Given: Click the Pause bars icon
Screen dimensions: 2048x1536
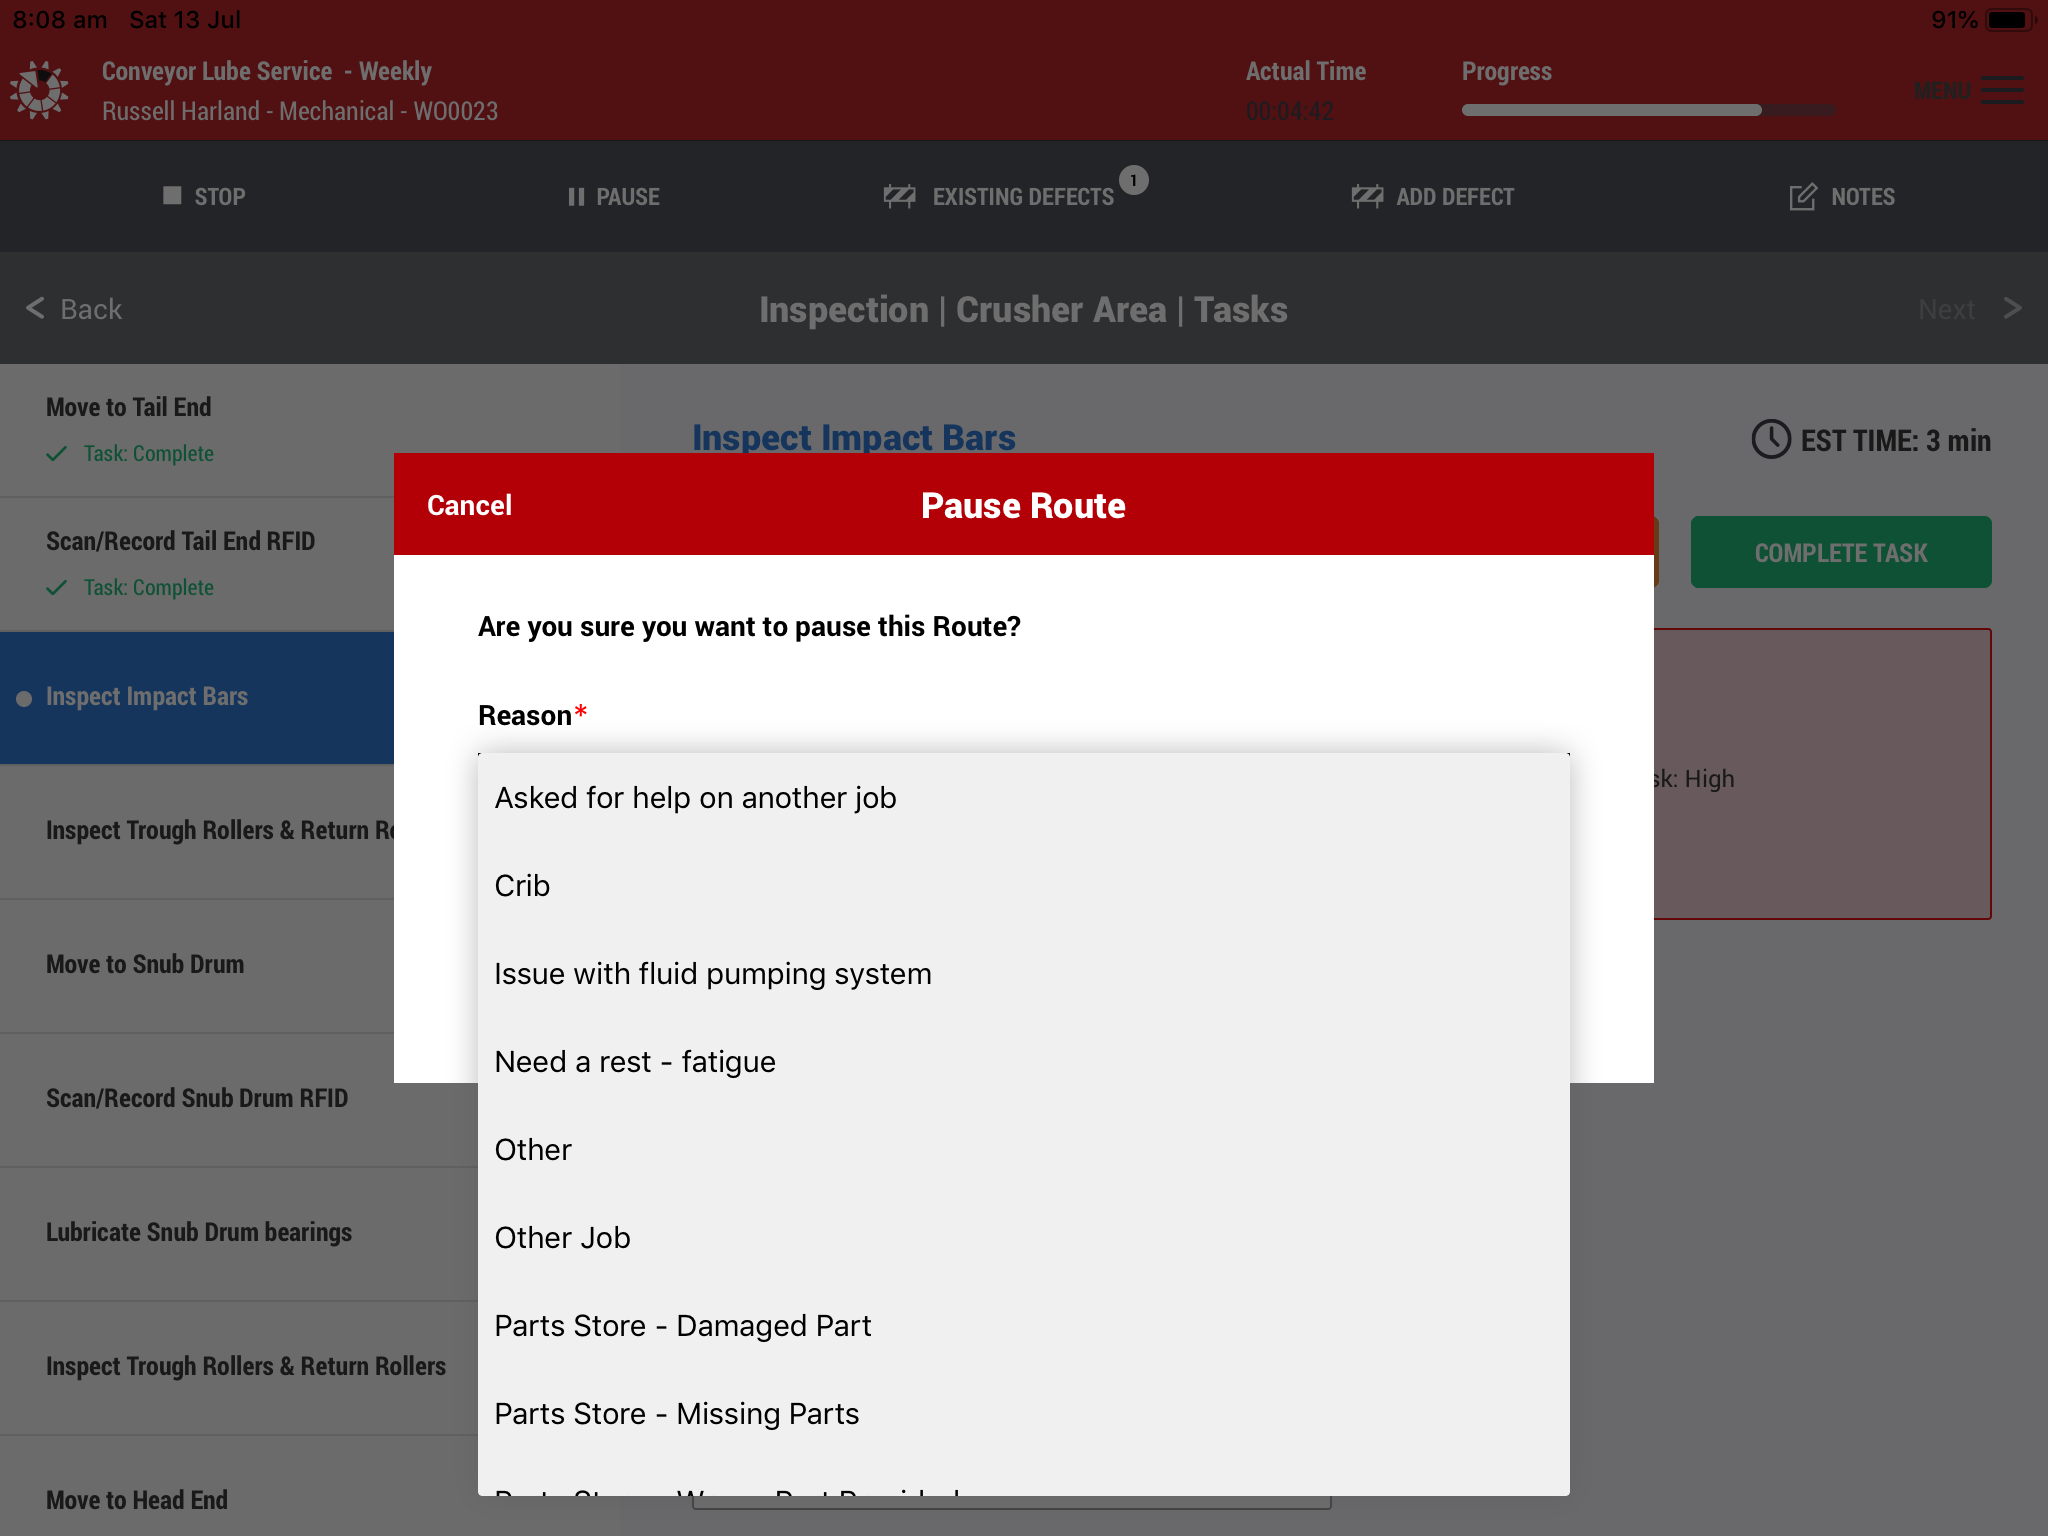Looking at the screenshot, I should [576, 197].
